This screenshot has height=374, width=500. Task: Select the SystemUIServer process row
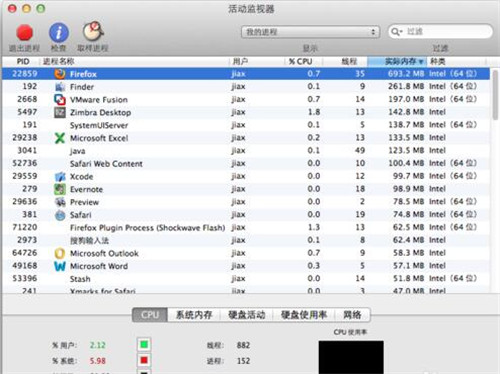tap(246, 125)
